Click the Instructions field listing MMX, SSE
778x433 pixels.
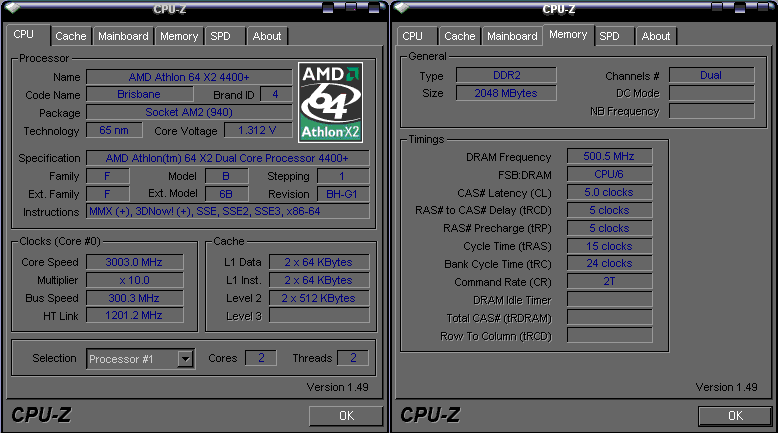tap(227, 211)
